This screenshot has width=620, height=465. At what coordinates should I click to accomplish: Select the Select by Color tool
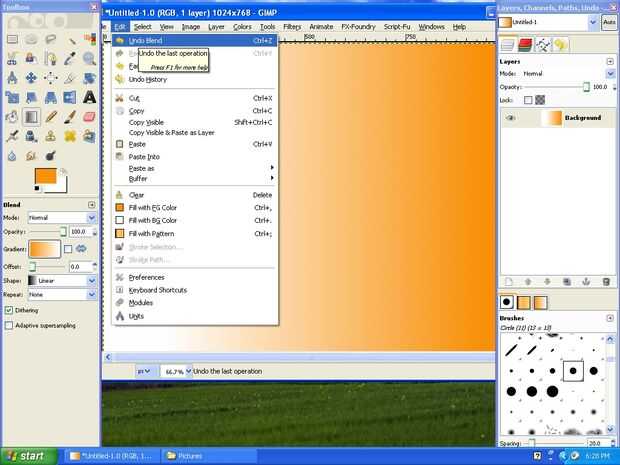tap(89, 40)
